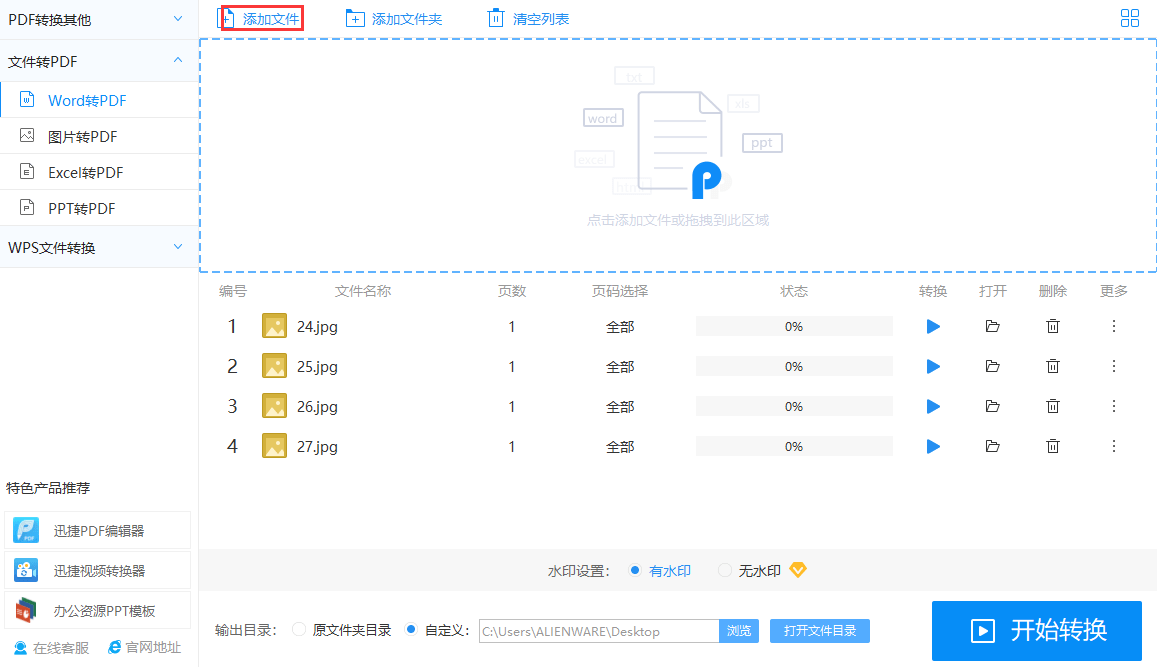Delete 26.jpg using its trash icon
1157x667 pixels.
point(1053,406)
